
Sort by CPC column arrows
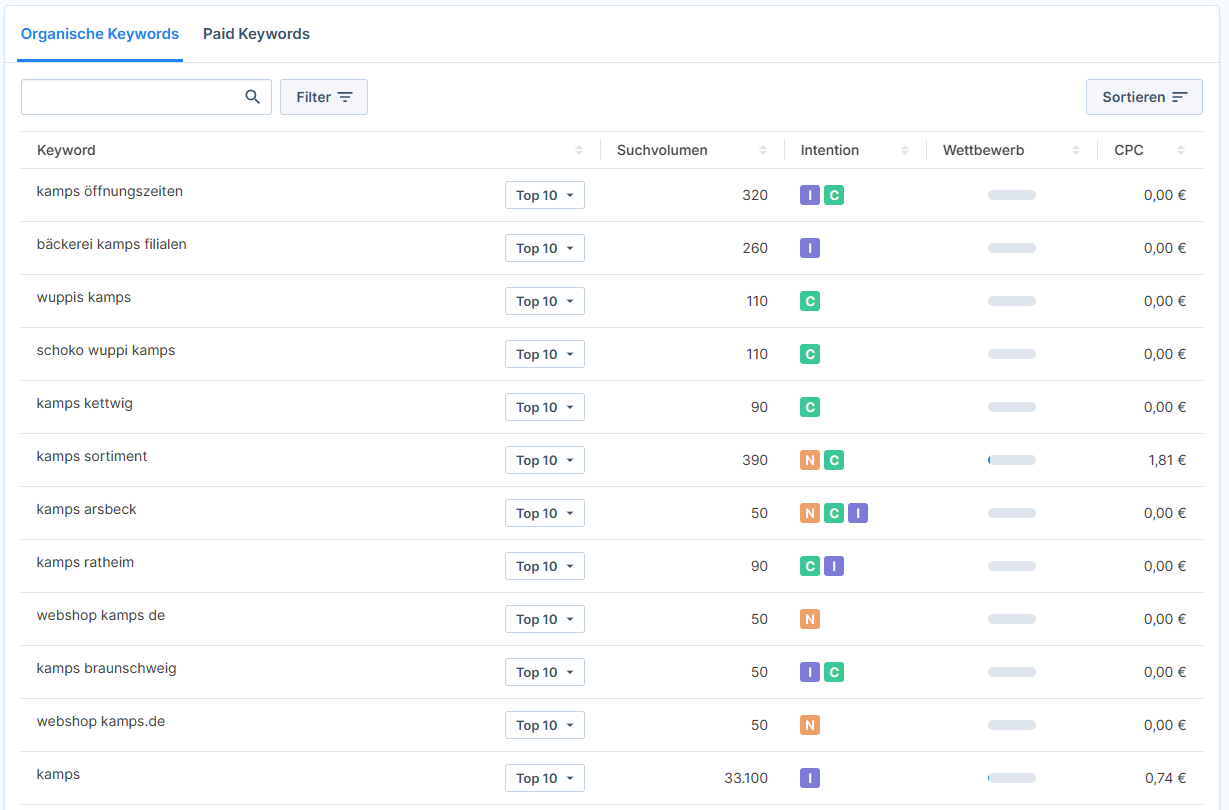click(1181, 150)
